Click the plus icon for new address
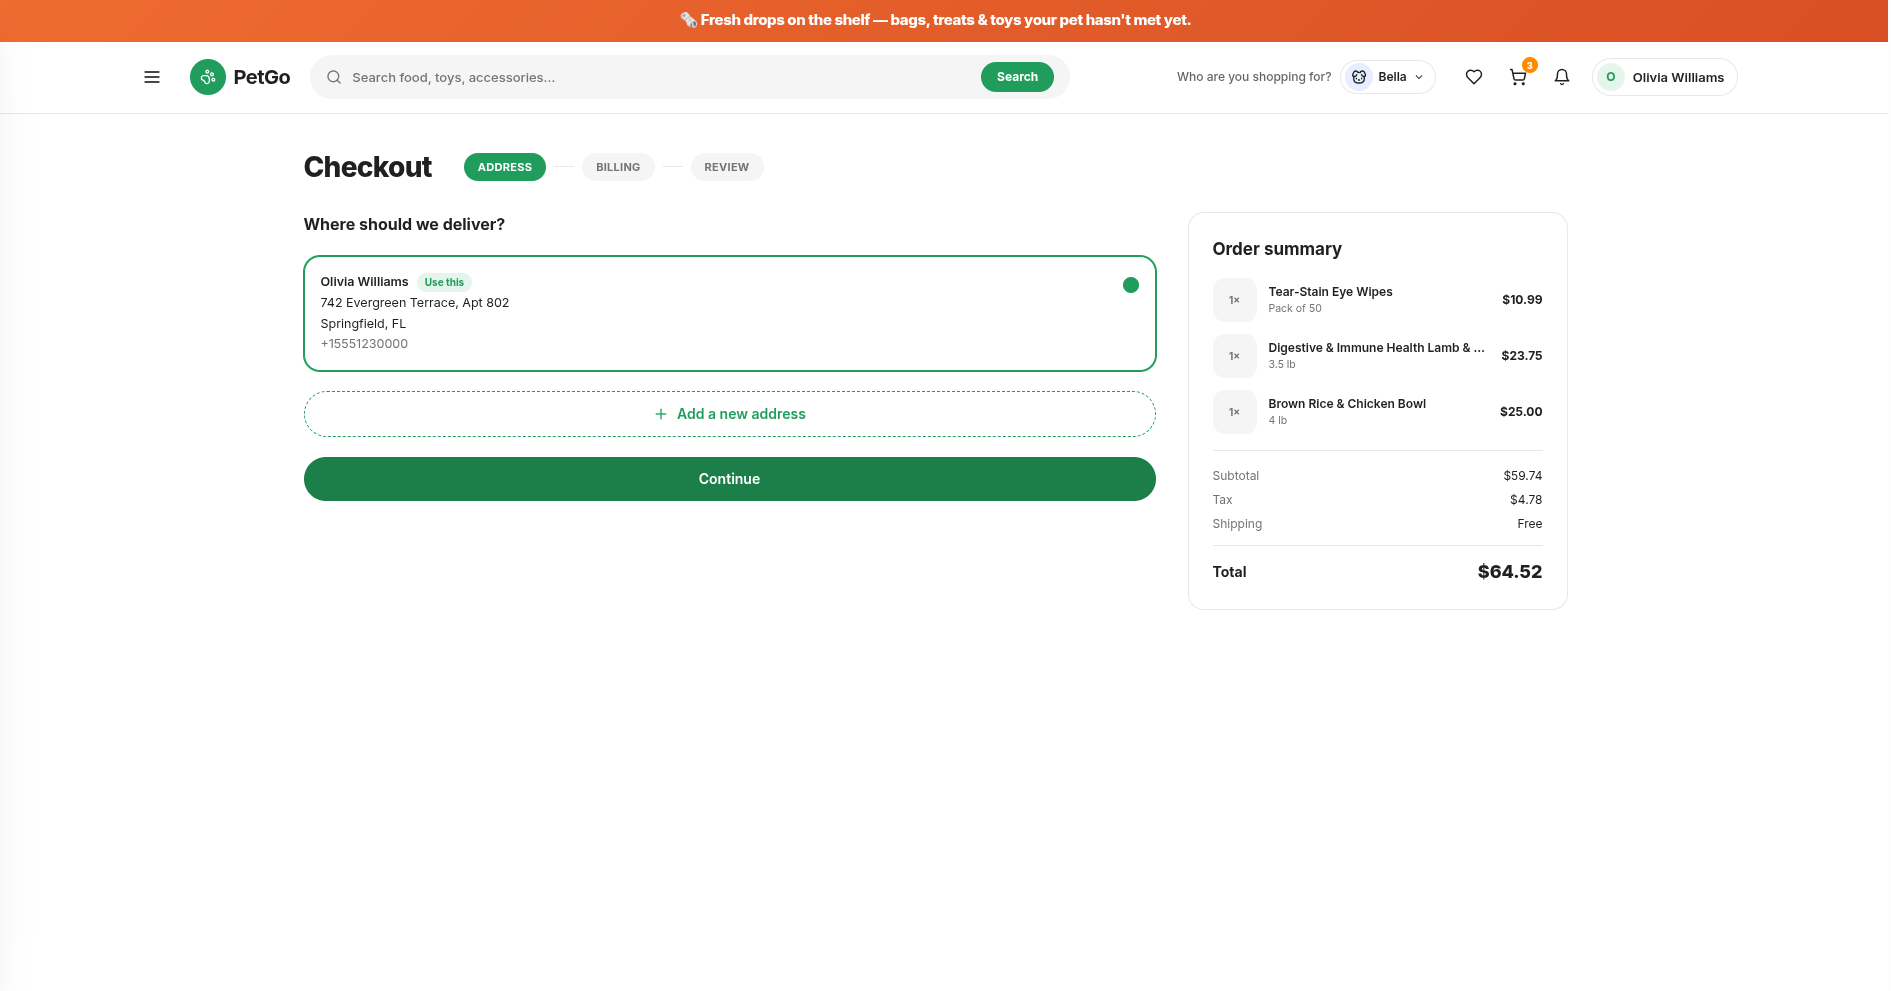Image resolution: width=1891 pixels, height=991 pixels. (x=661, y=414)
